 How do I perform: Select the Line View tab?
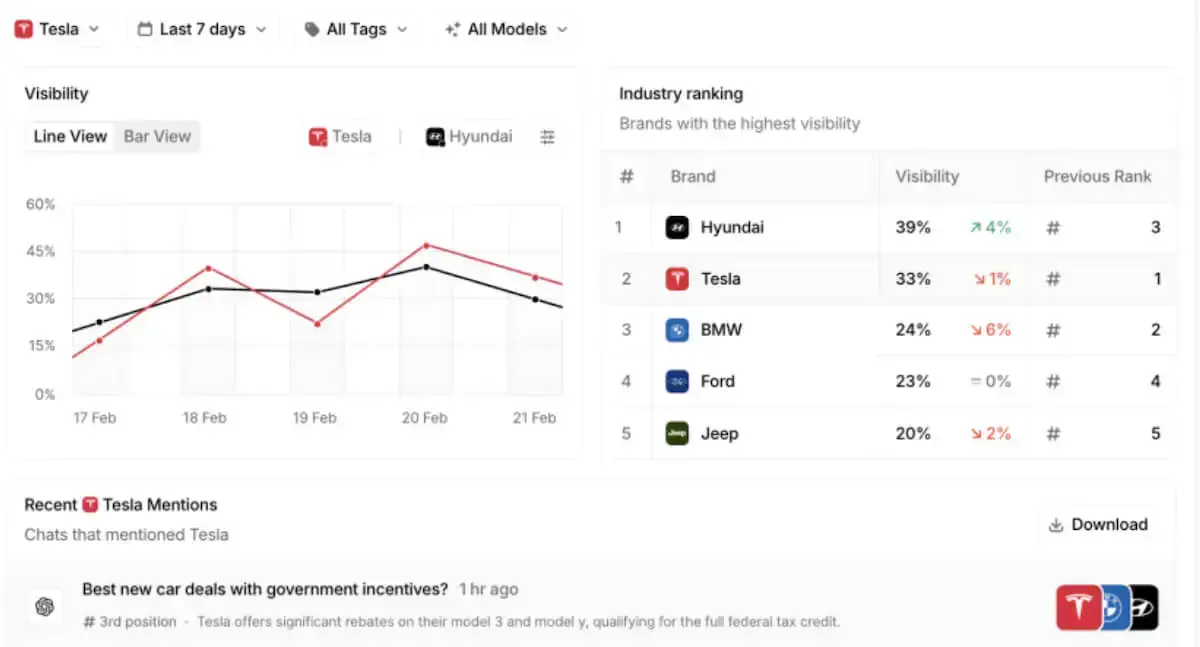pyautogui.click(x=69, y=136)
